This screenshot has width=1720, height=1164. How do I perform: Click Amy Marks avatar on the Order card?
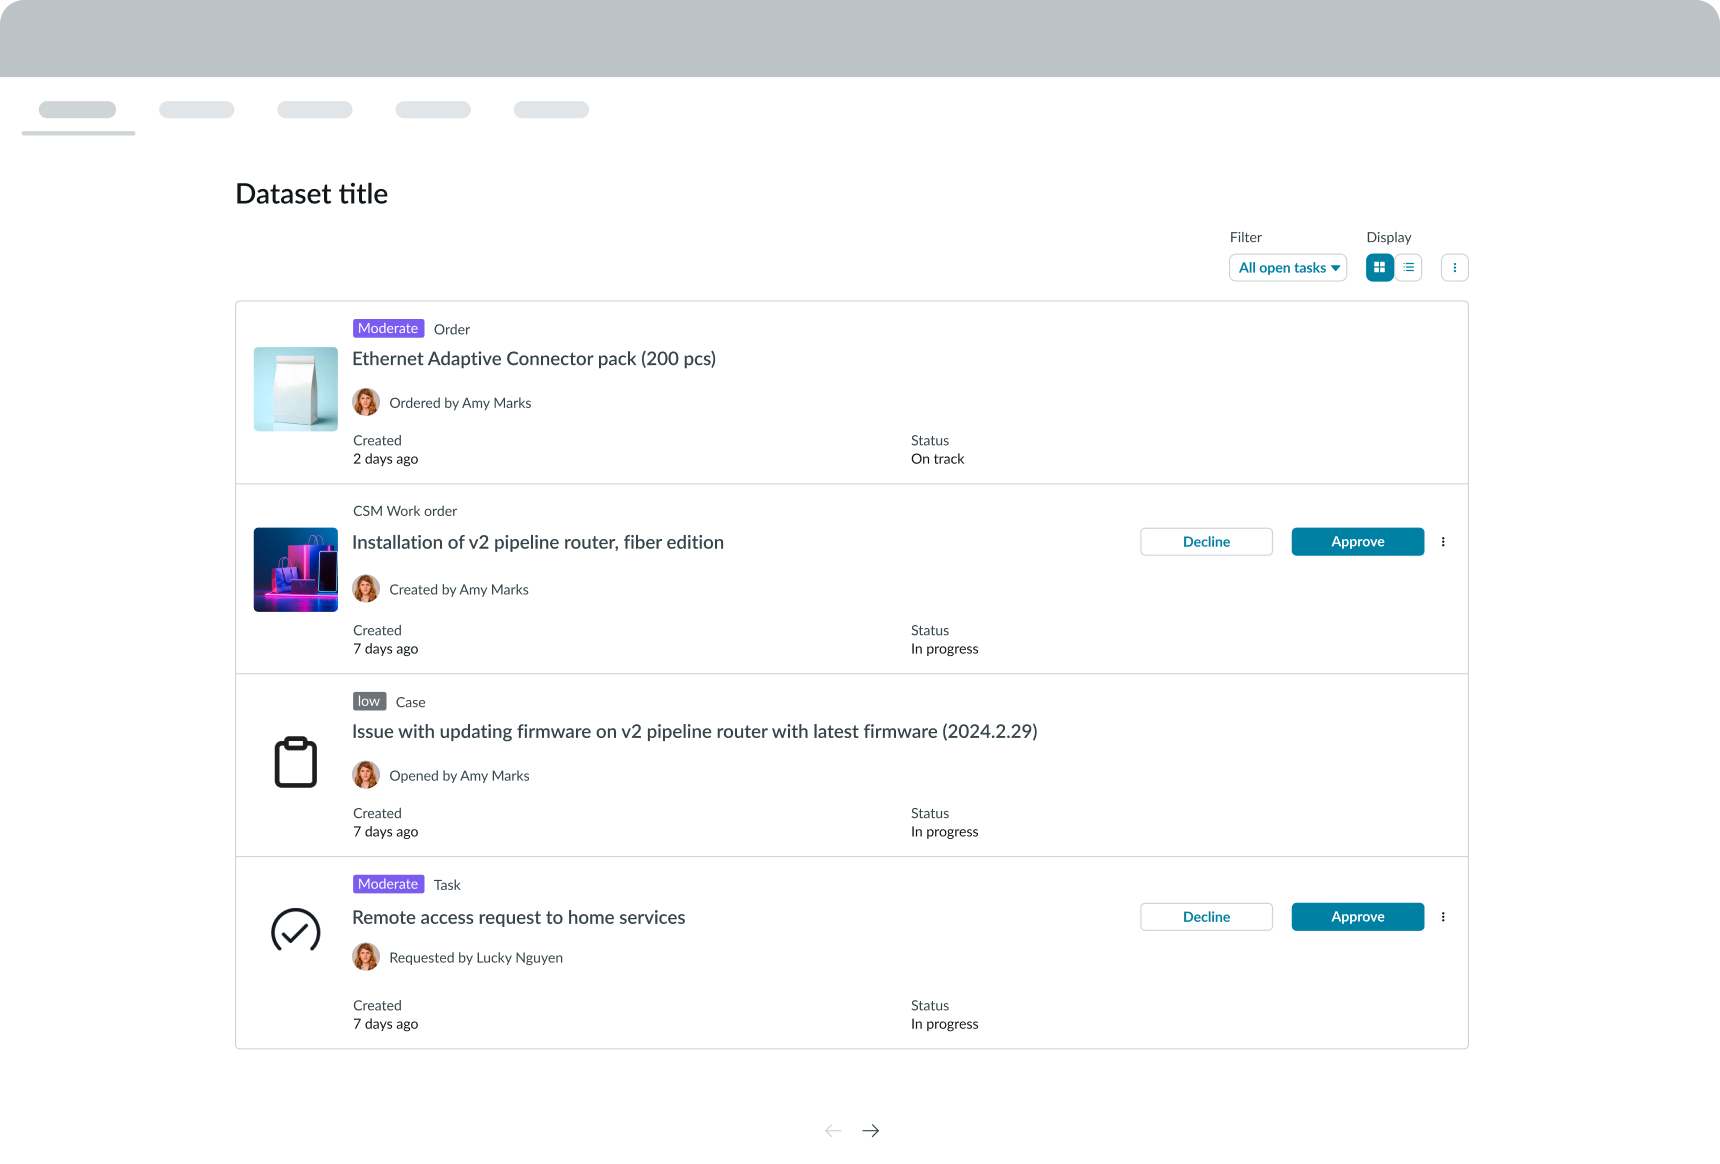(x=366, y=402)
